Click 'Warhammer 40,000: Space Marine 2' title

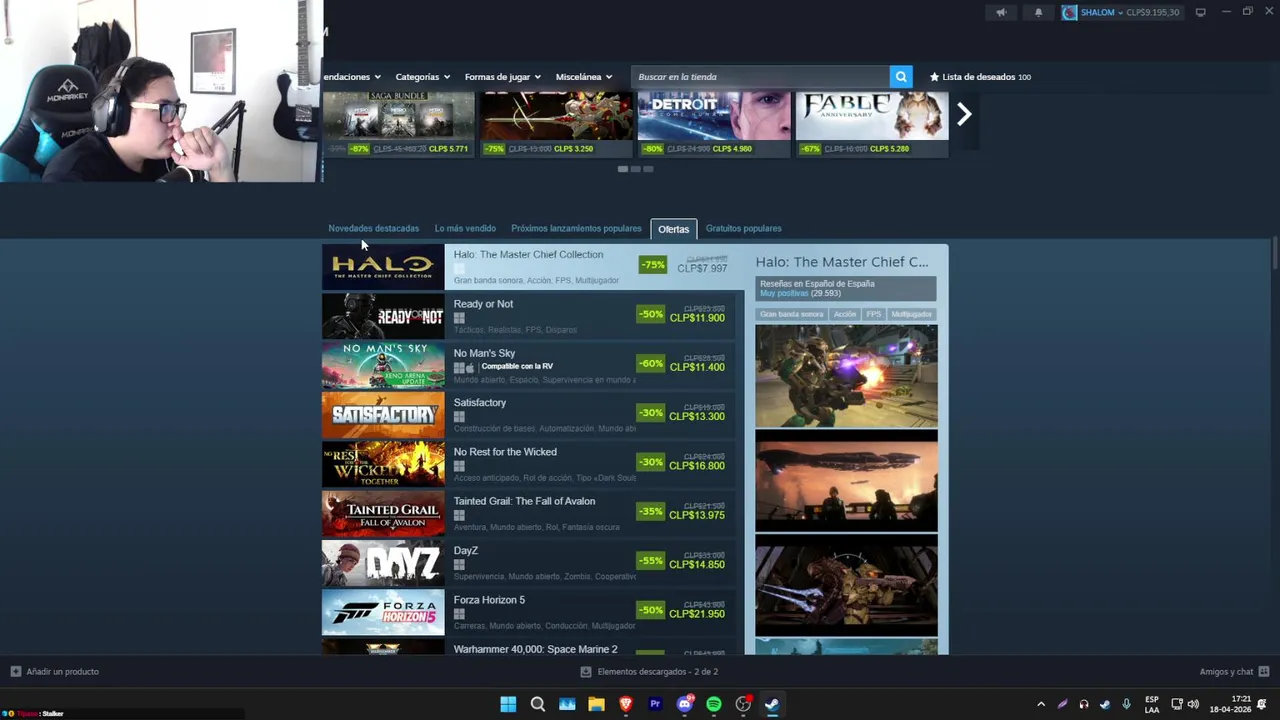point(535,649)
